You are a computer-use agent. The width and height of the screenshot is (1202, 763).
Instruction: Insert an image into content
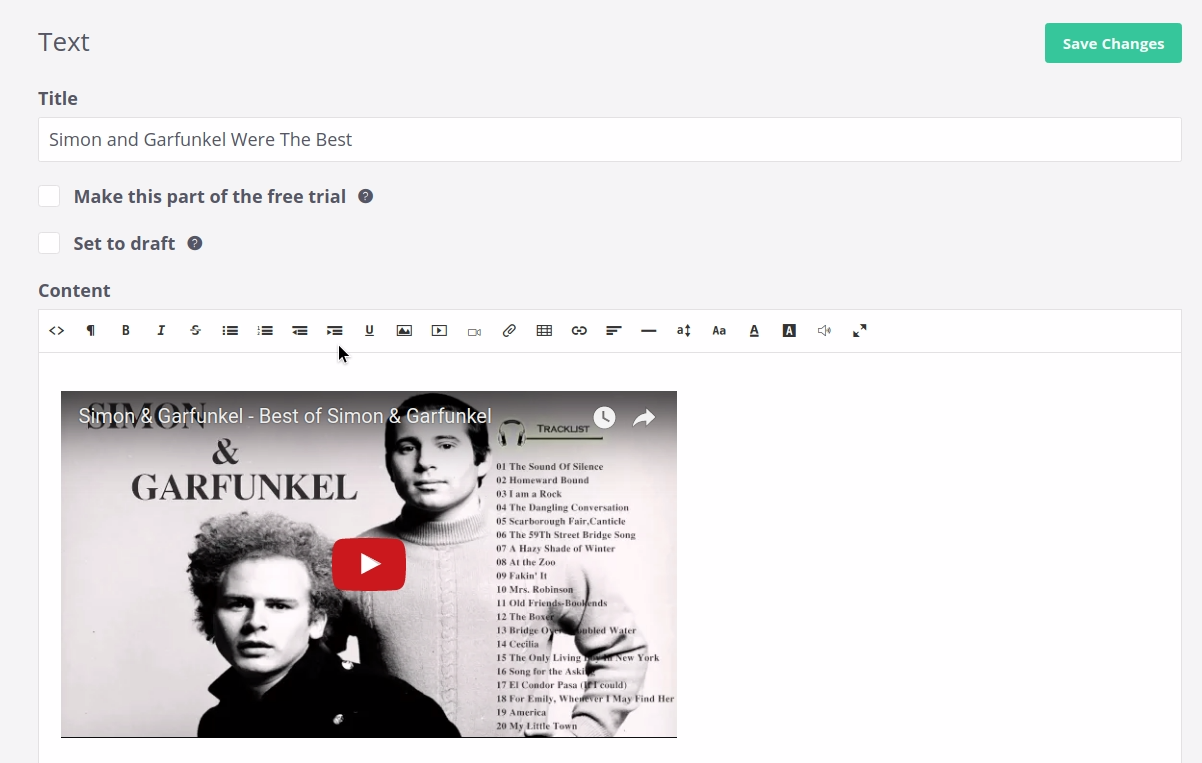tap(404, 331)
